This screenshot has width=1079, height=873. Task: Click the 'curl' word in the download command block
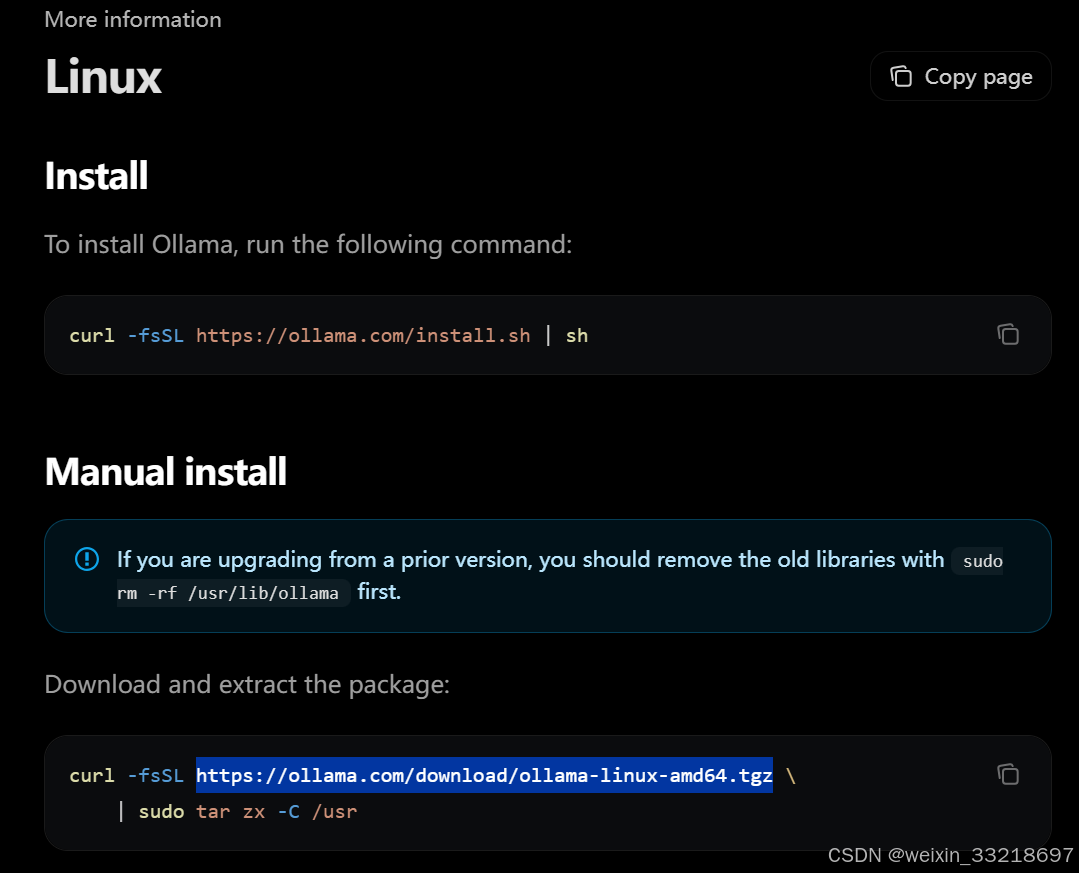click(92, 775)
